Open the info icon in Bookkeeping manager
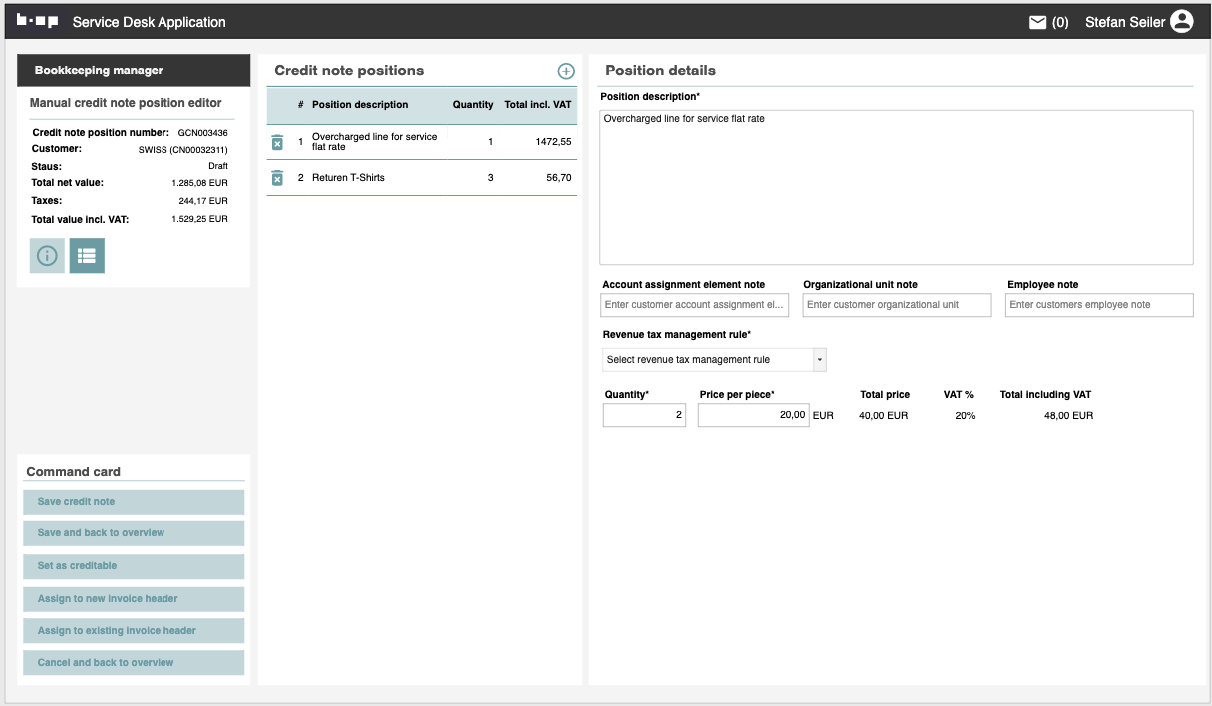This screenshot has height=706, width=1212. [47, 255]
